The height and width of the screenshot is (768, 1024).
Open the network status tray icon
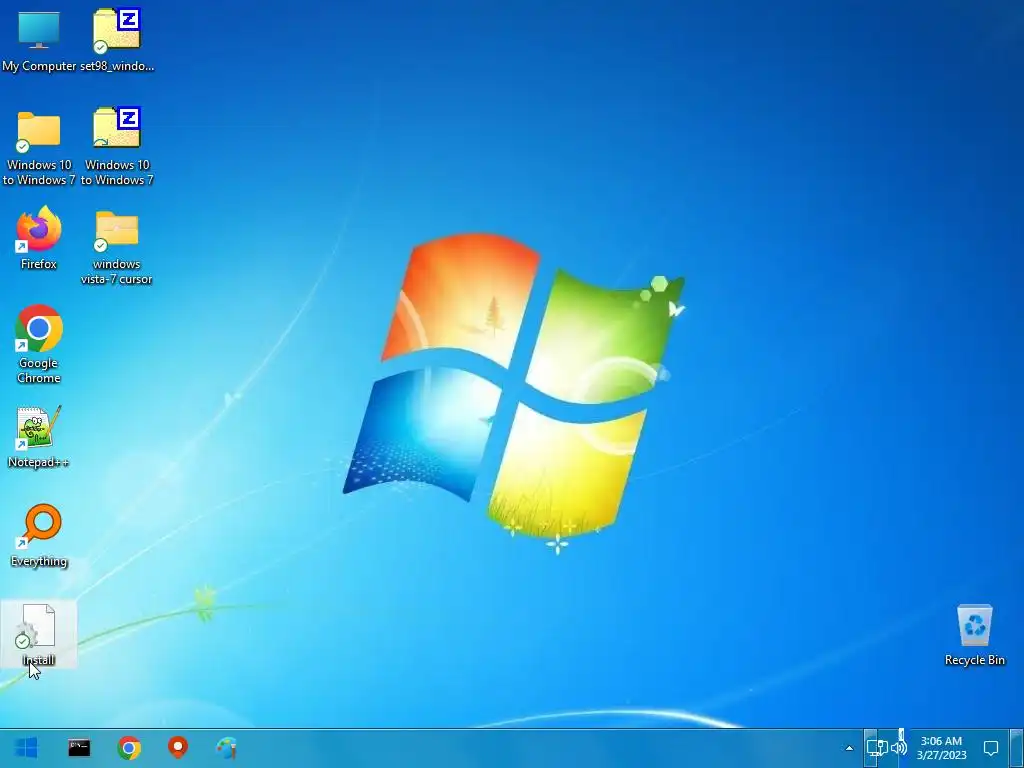[876, 748]
